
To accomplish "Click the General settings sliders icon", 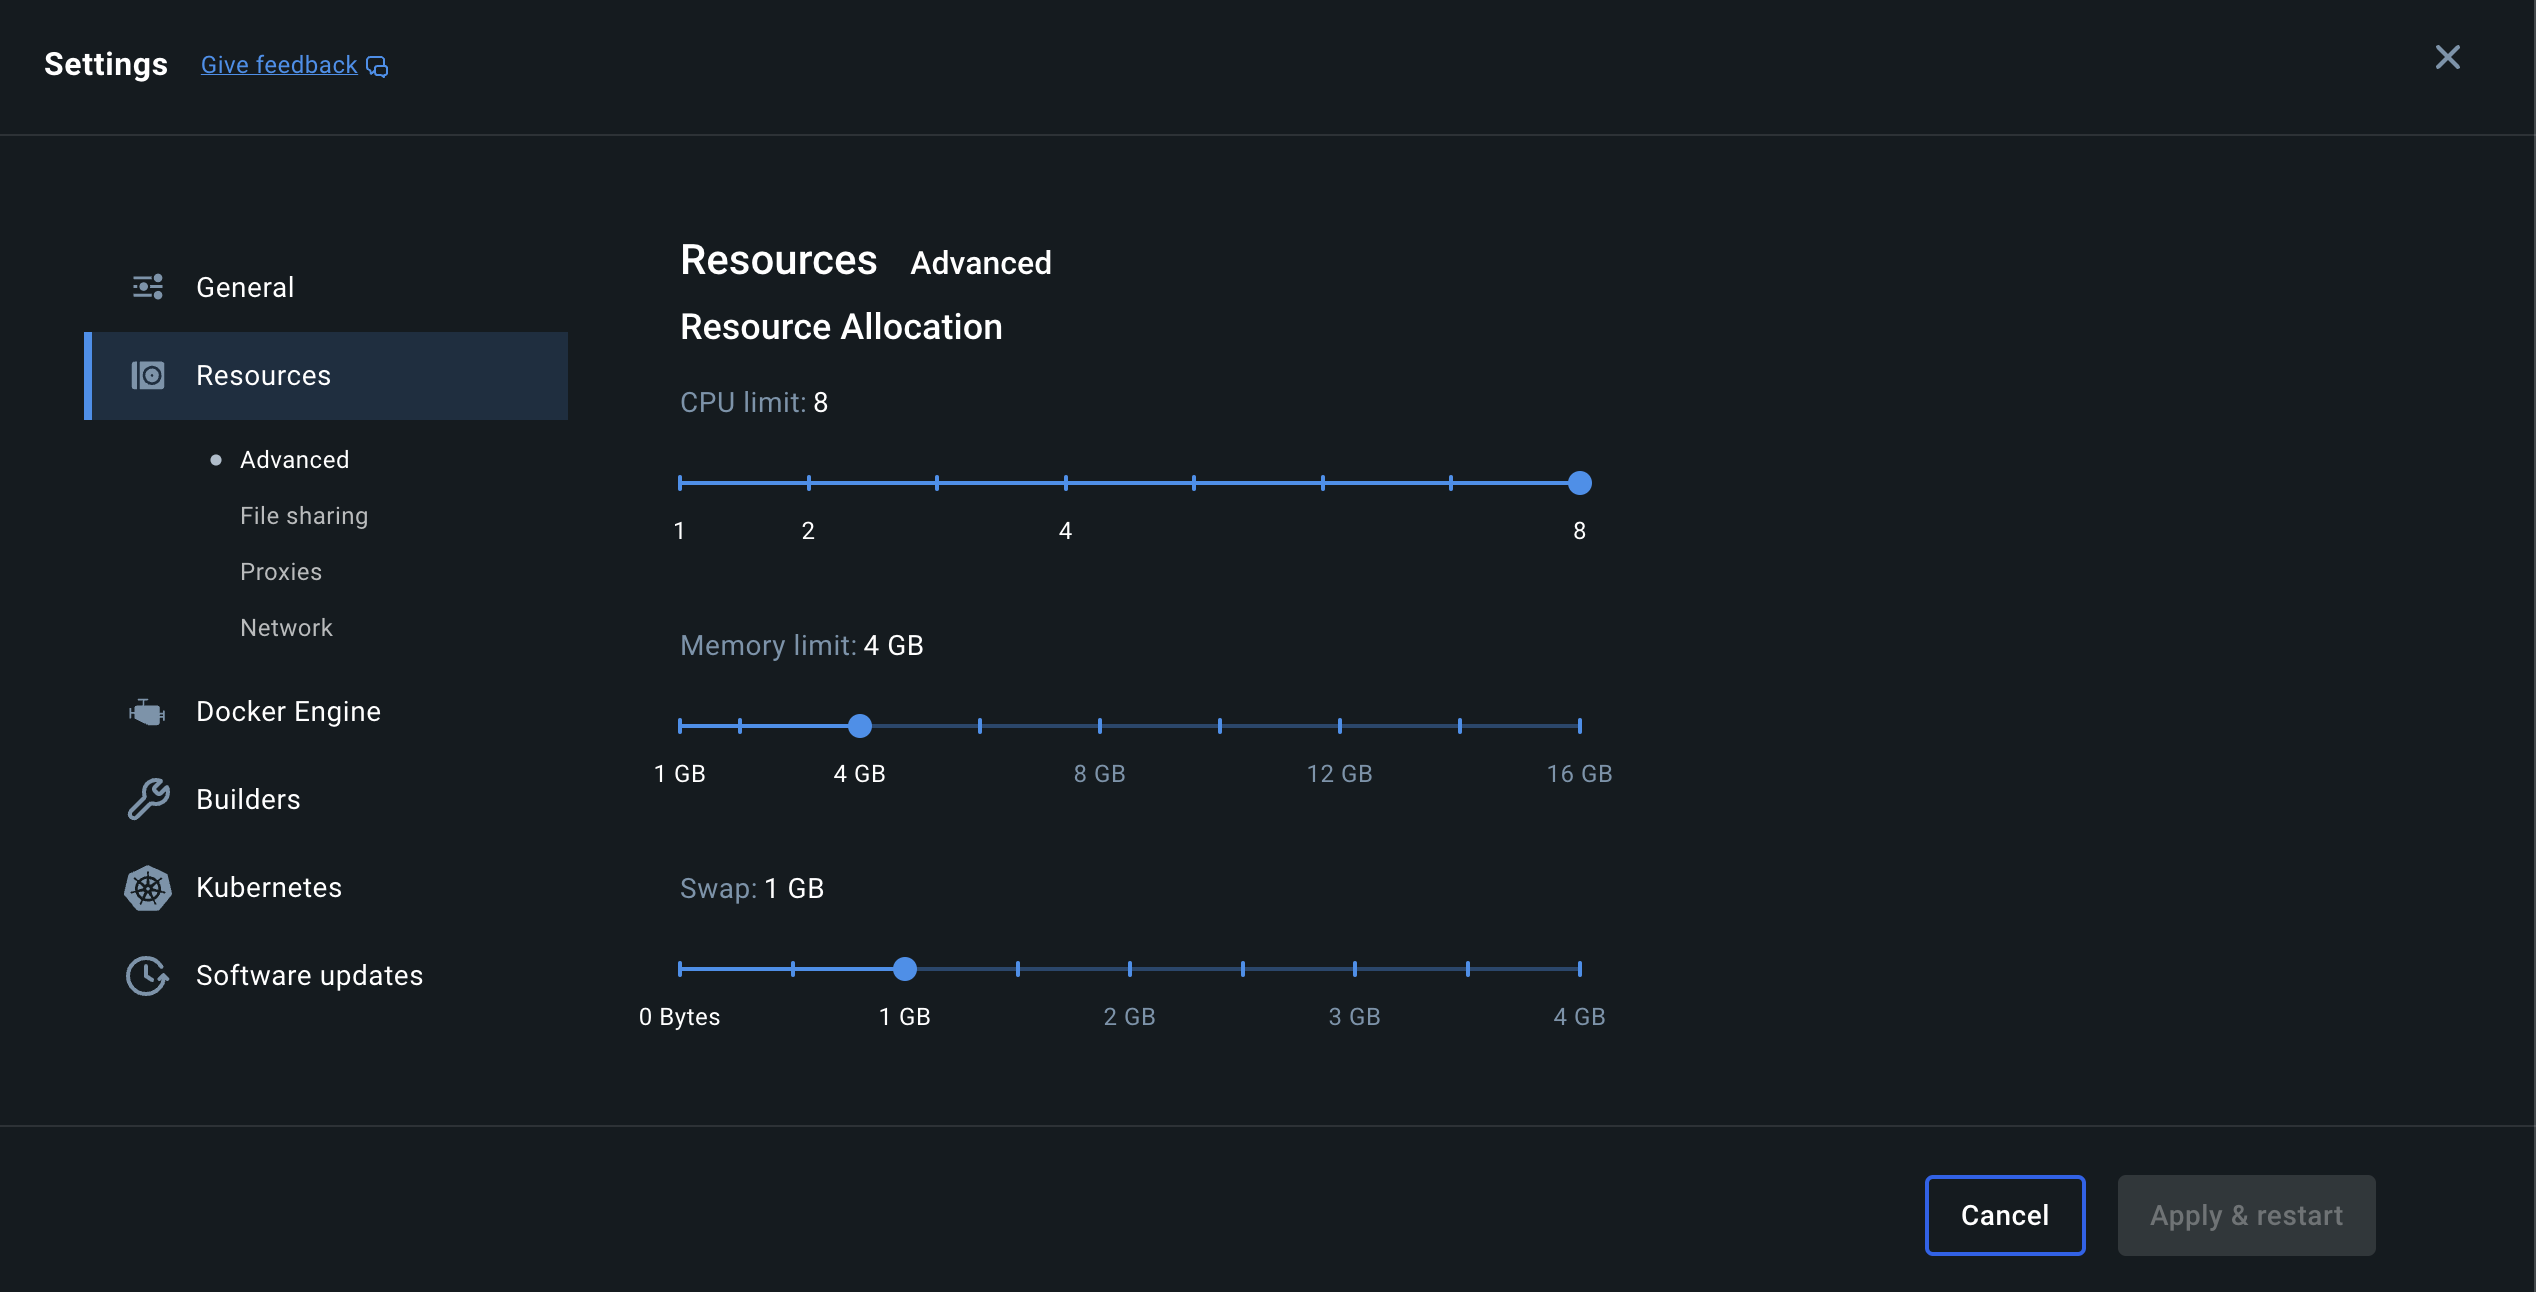I will 148,287.
